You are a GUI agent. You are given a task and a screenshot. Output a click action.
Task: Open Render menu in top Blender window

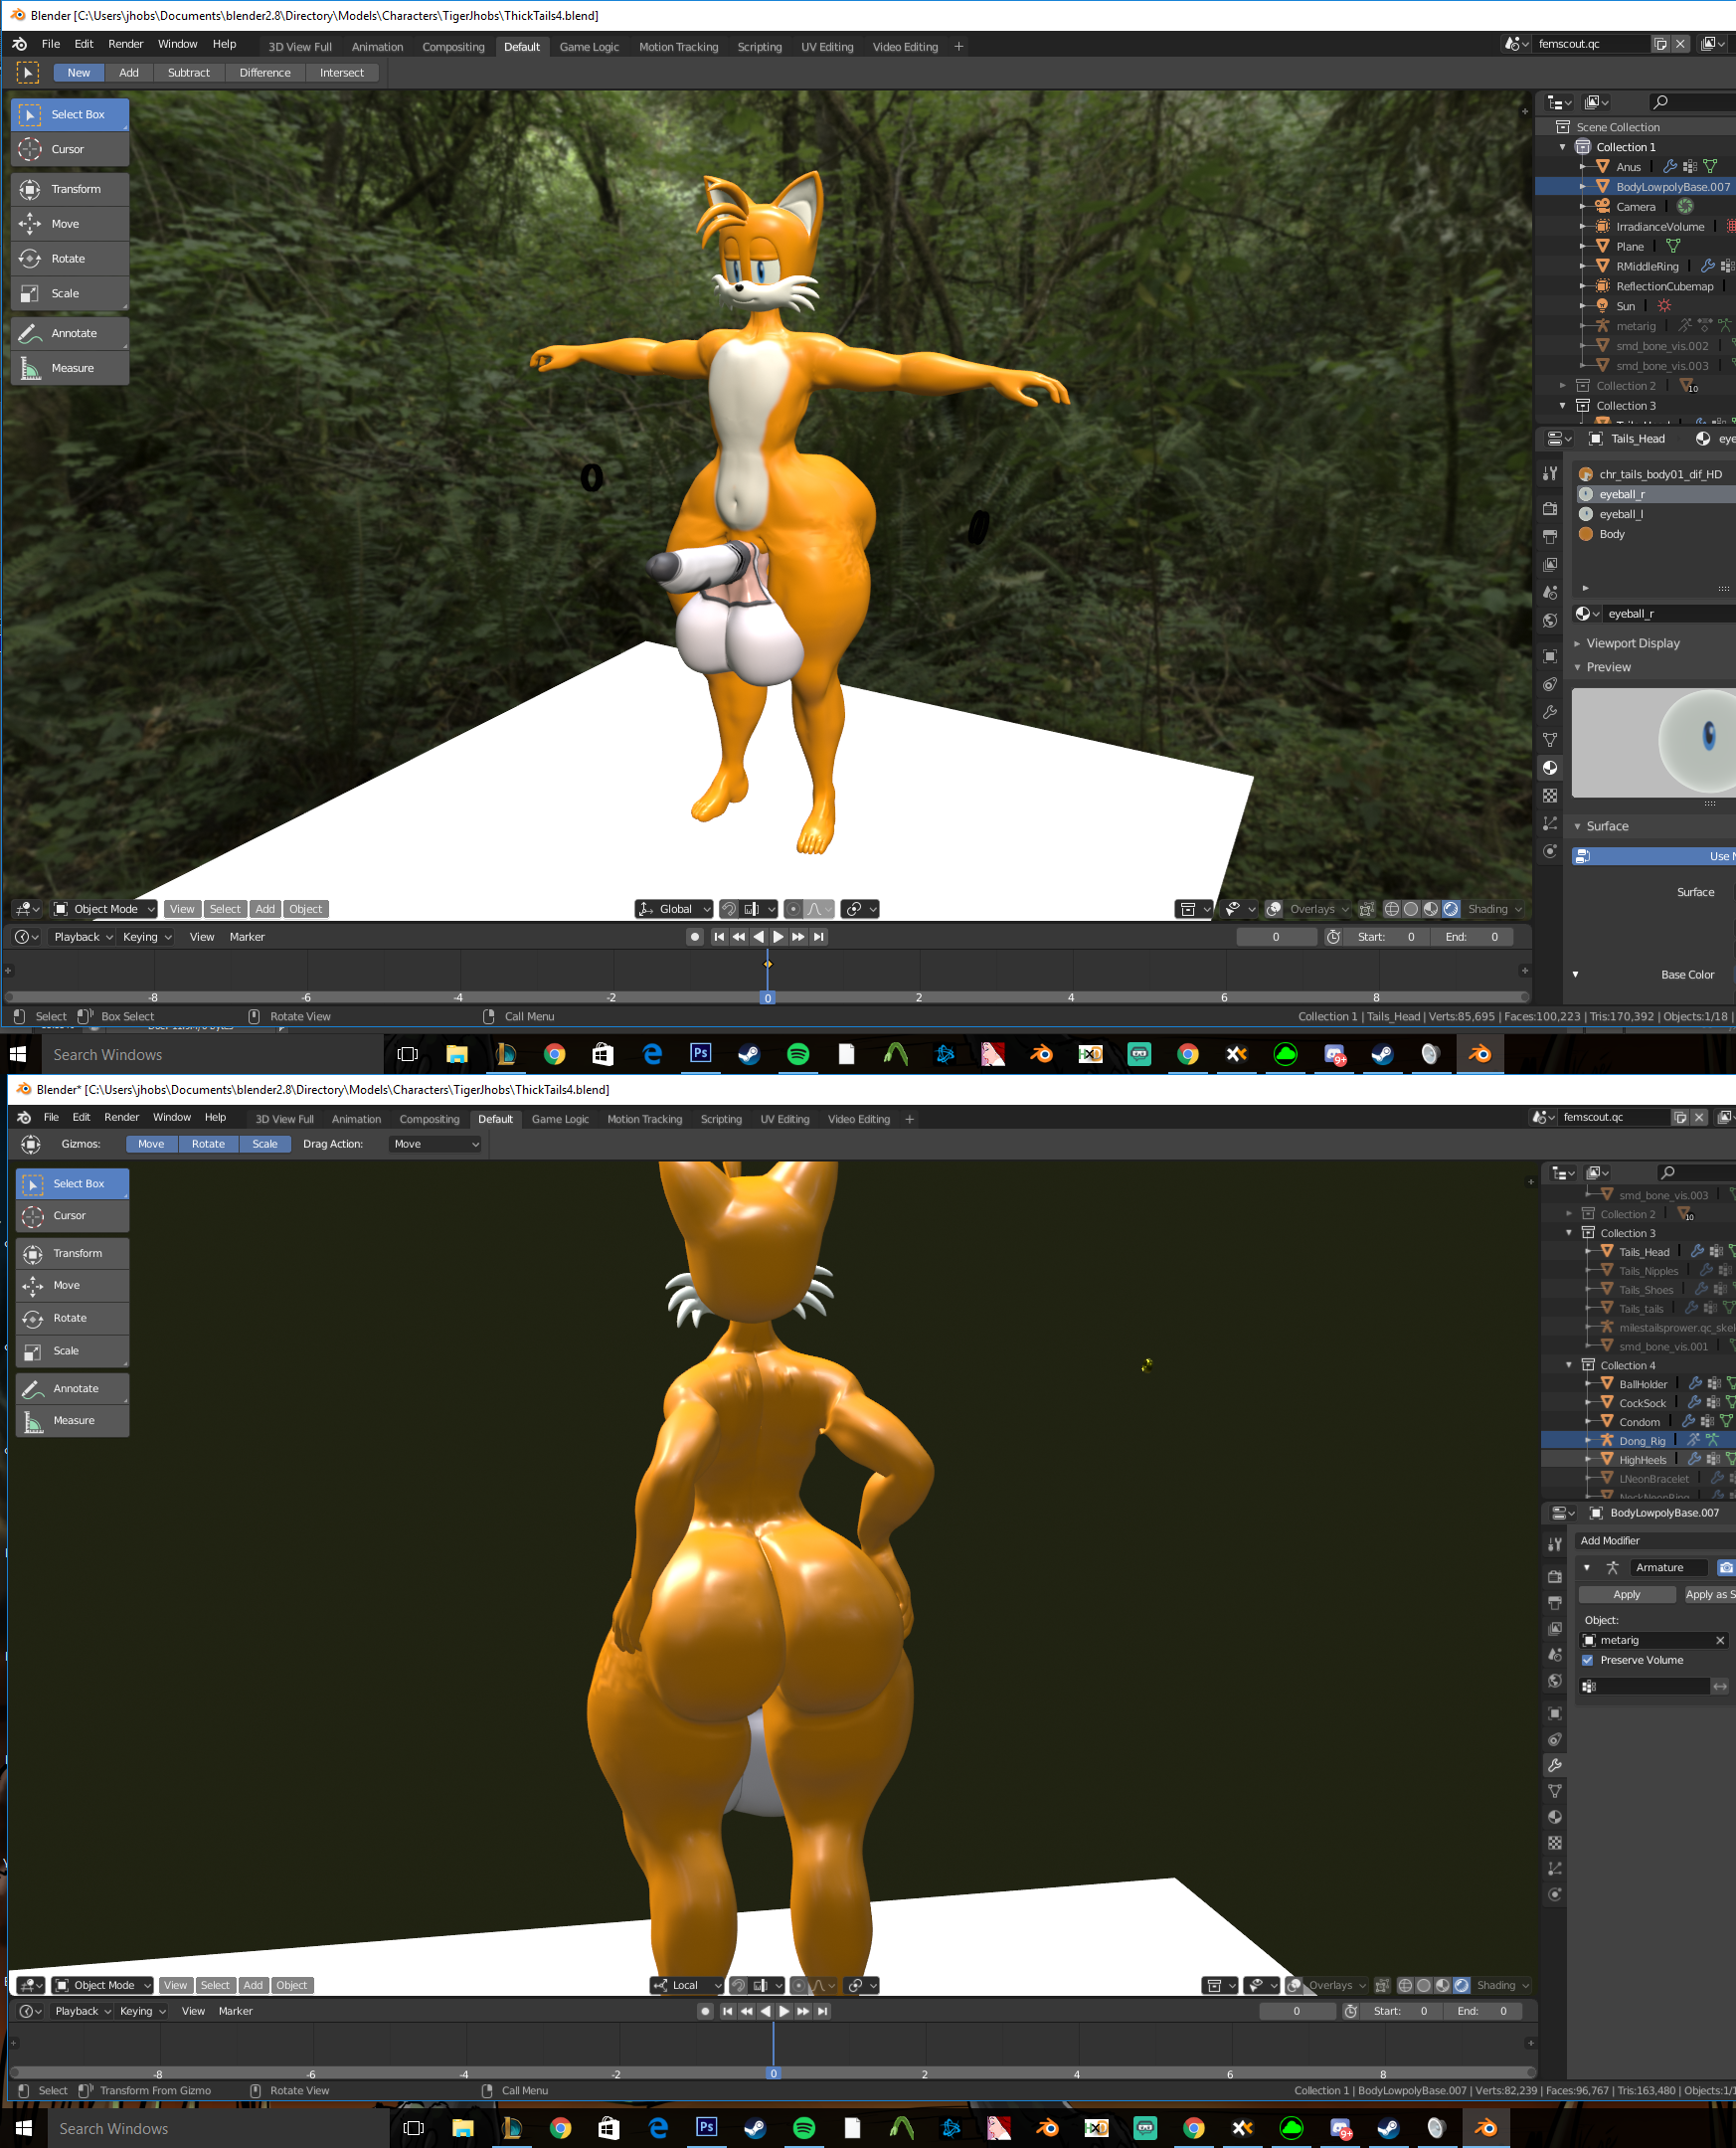pos(126,44)
